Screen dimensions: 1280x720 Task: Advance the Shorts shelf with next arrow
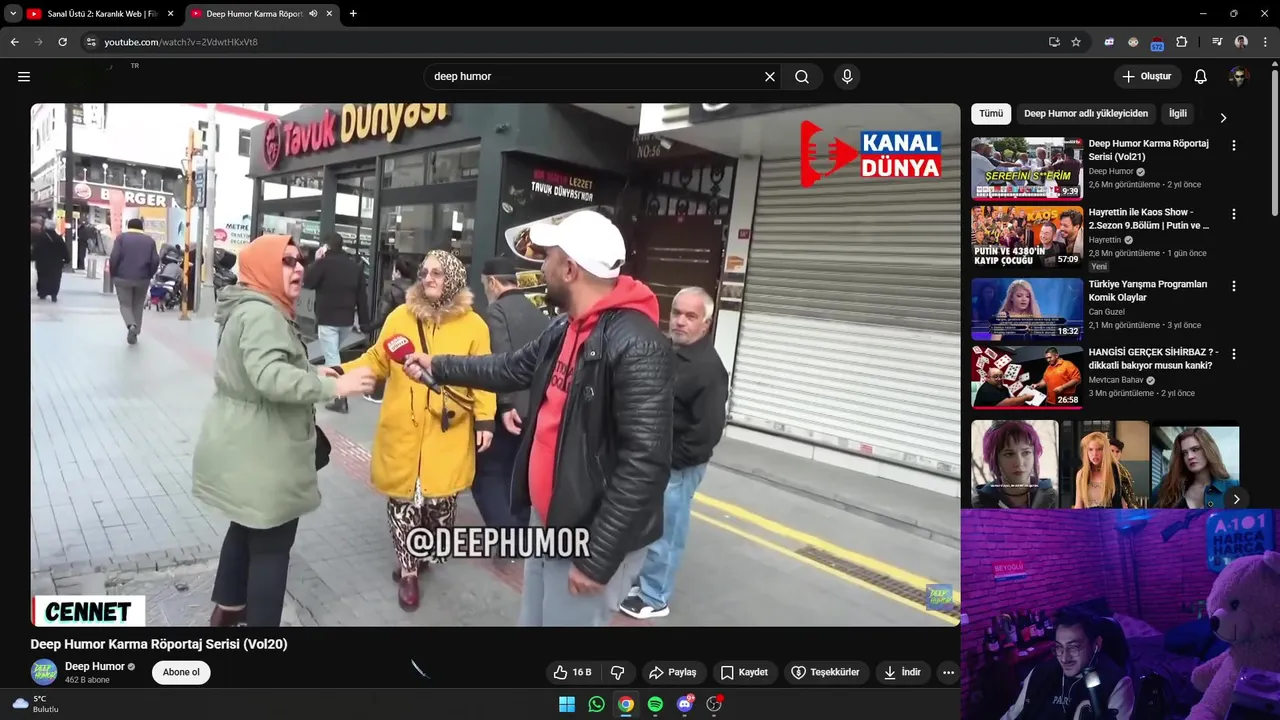[1236, 499]
